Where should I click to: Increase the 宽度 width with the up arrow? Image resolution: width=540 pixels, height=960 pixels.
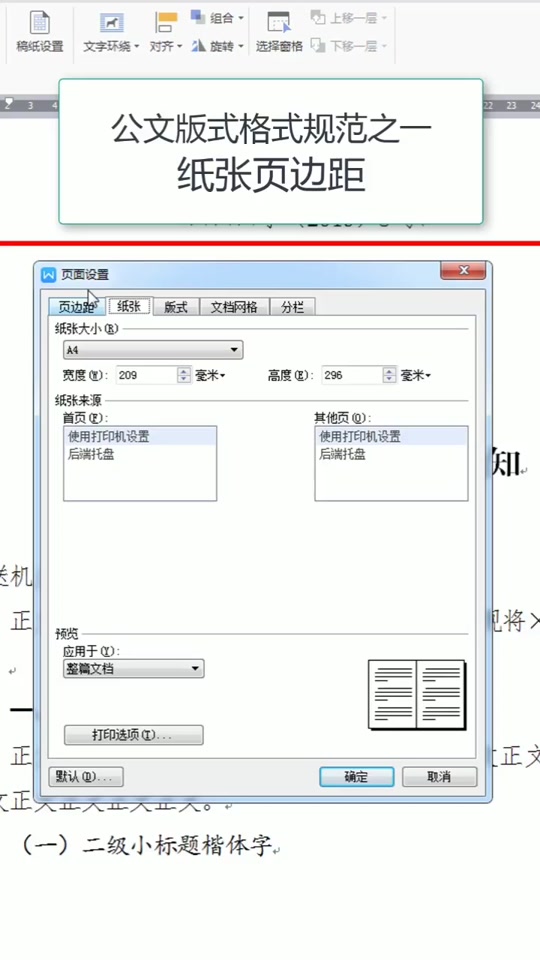click(x=184, y=371)
